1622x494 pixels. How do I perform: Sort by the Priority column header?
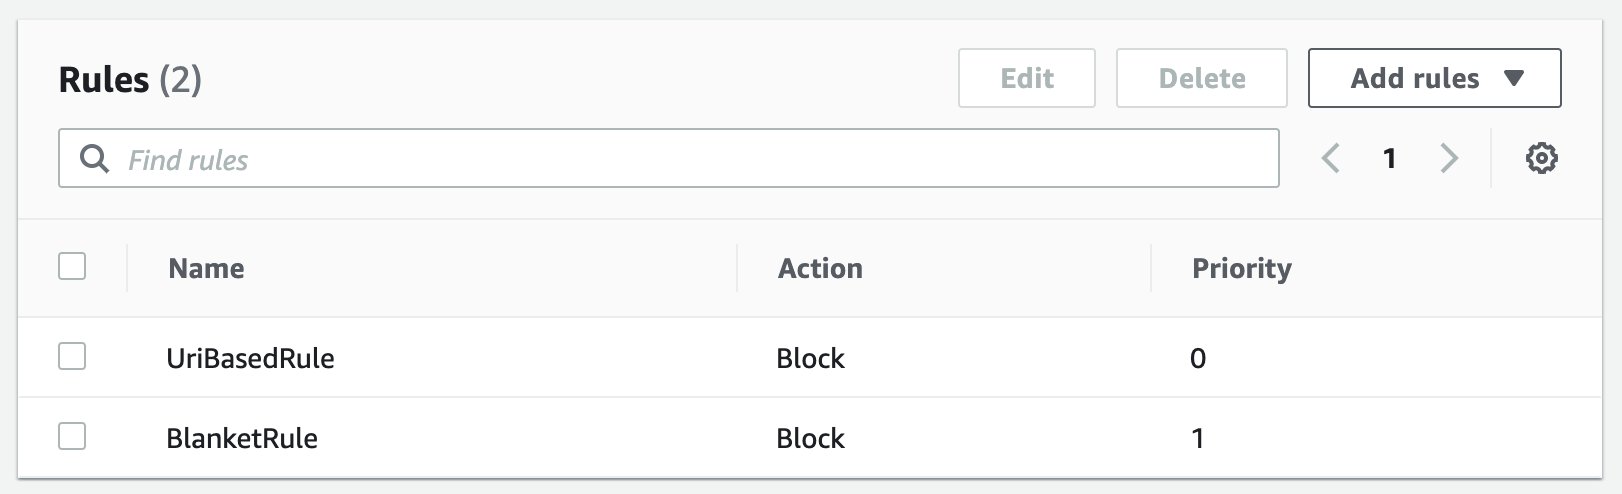(x=1241, y=268)
